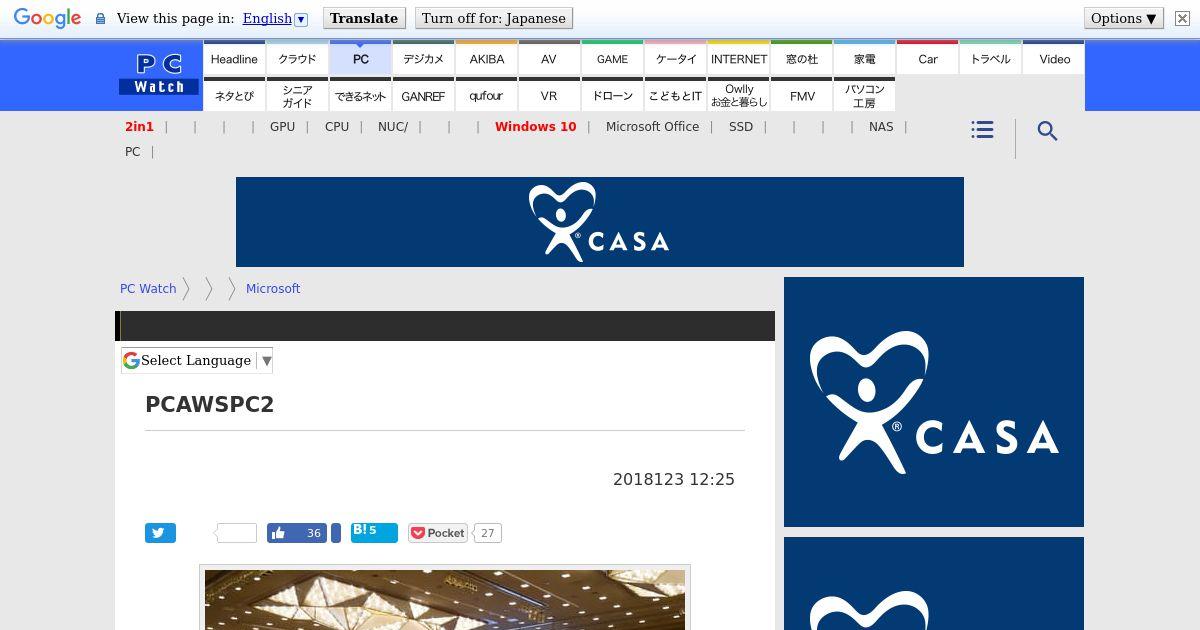Open the Car tab

(927, 59)
